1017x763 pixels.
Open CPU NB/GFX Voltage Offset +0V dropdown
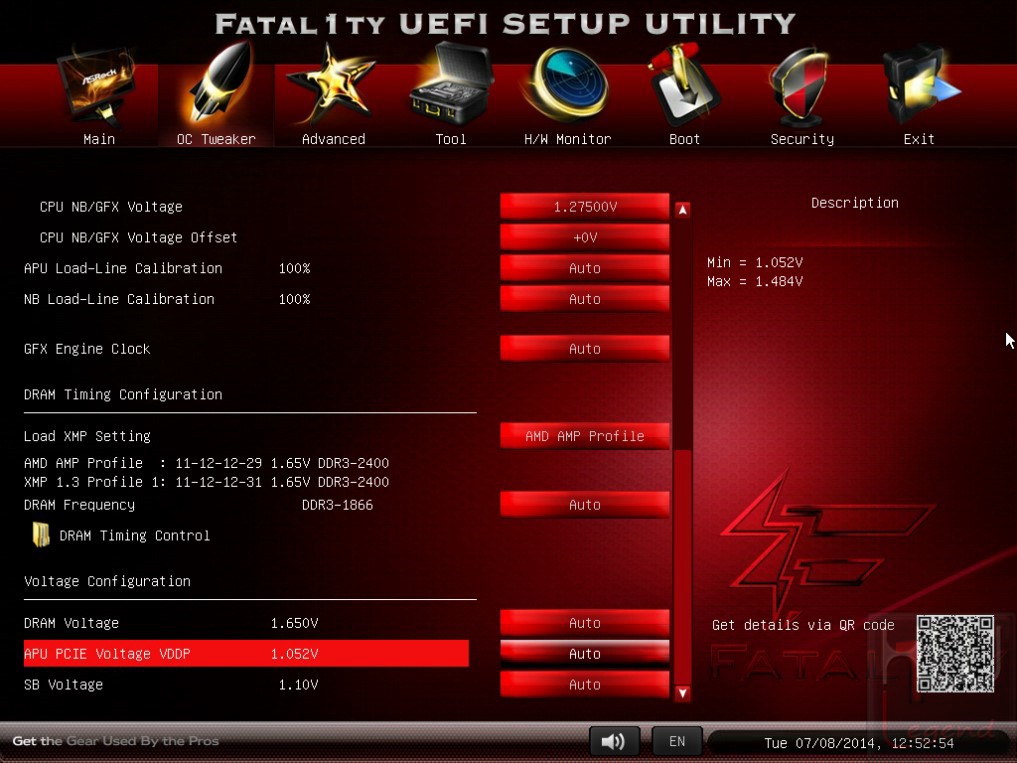click(x=584, y=237)
